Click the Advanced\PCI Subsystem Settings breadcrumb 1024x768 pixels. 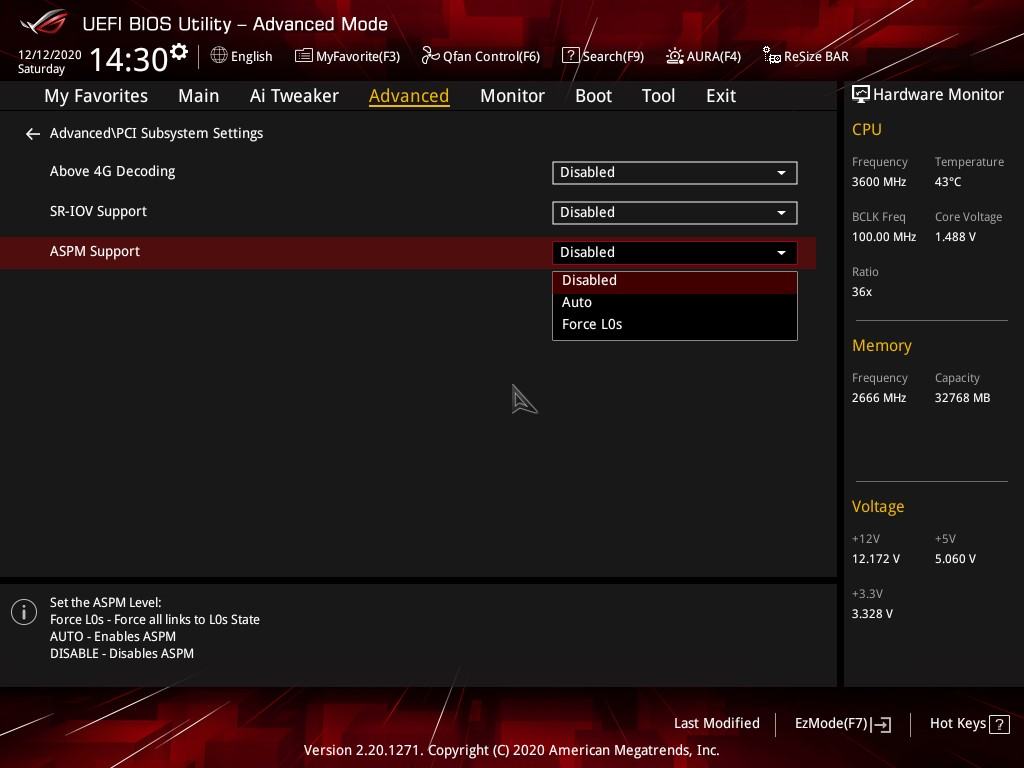tap(156, 133)
